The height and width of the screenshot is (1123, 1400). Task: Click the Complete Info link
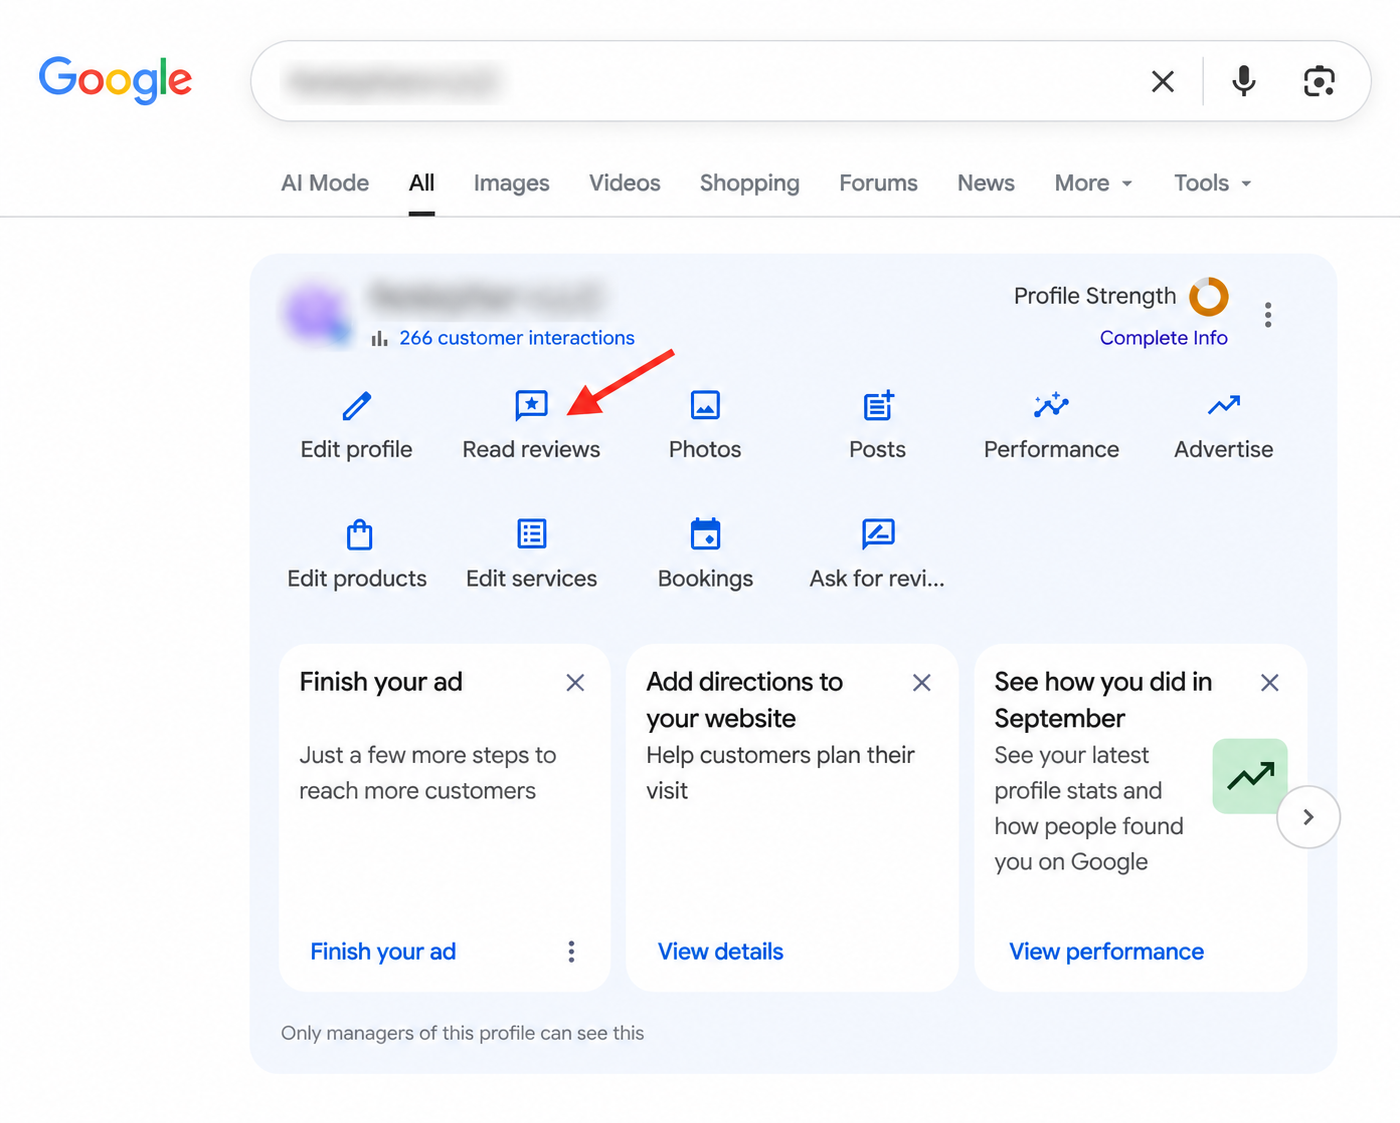tap(1164, 338)
